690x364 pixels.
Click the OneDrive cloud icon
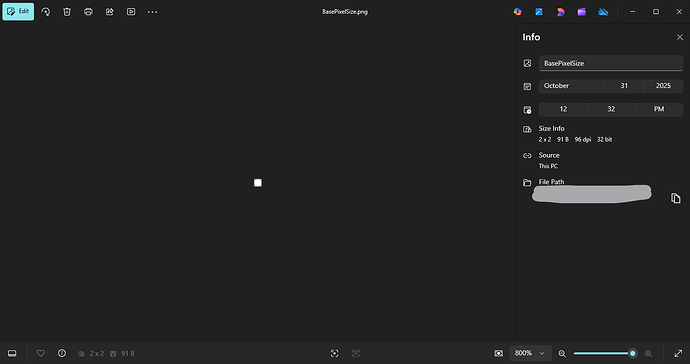click(603, 12)
